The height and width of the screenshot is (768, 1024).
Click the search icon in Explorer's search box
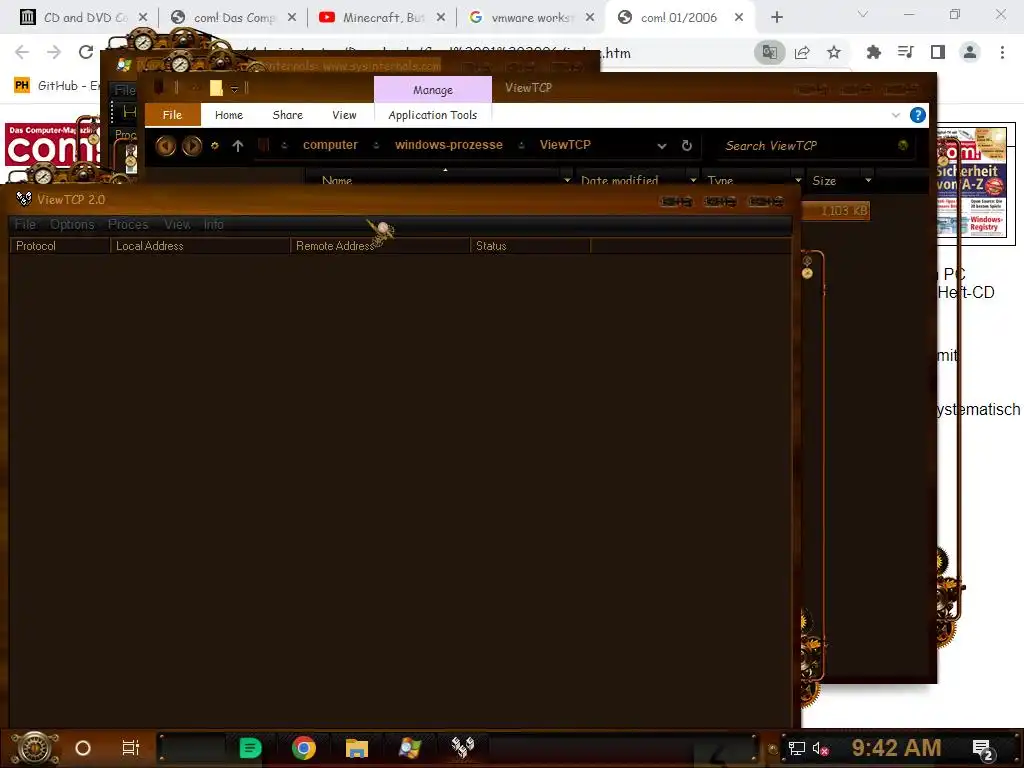click(903, 145)
